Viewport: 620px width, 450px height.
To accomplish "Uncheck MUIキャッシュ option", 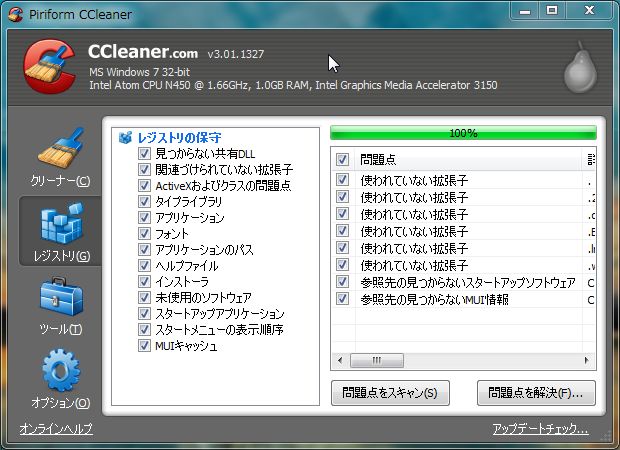I will coord(144,346).
